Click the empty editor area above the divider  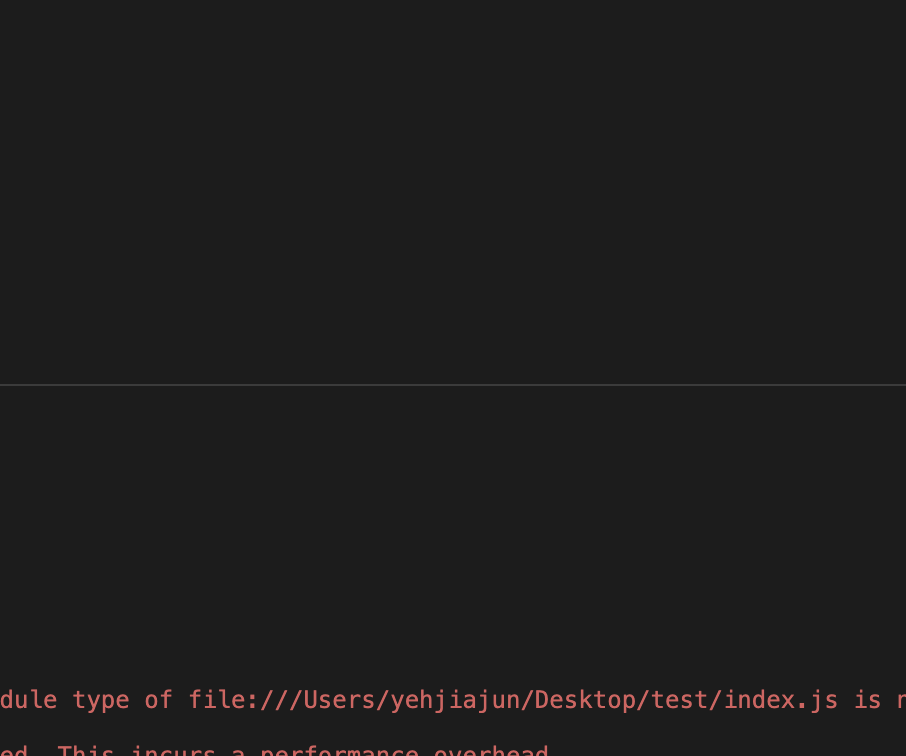point(453,190)
